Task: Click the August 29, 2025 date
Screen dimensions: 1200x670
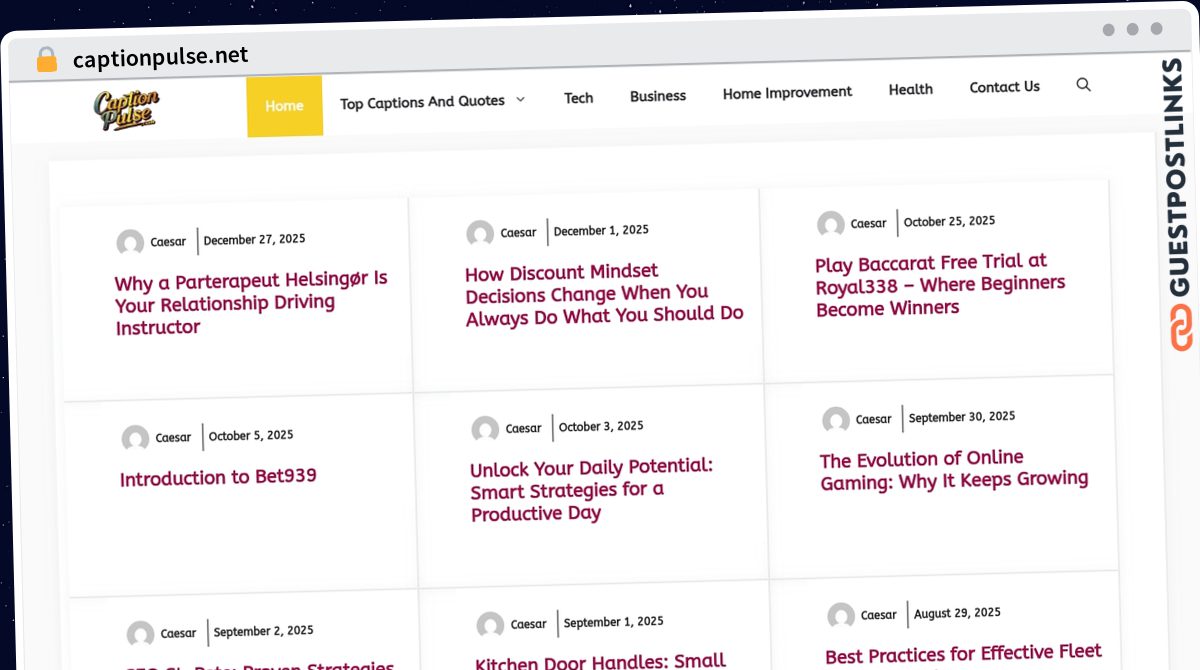Action: (x=957, y=613)
